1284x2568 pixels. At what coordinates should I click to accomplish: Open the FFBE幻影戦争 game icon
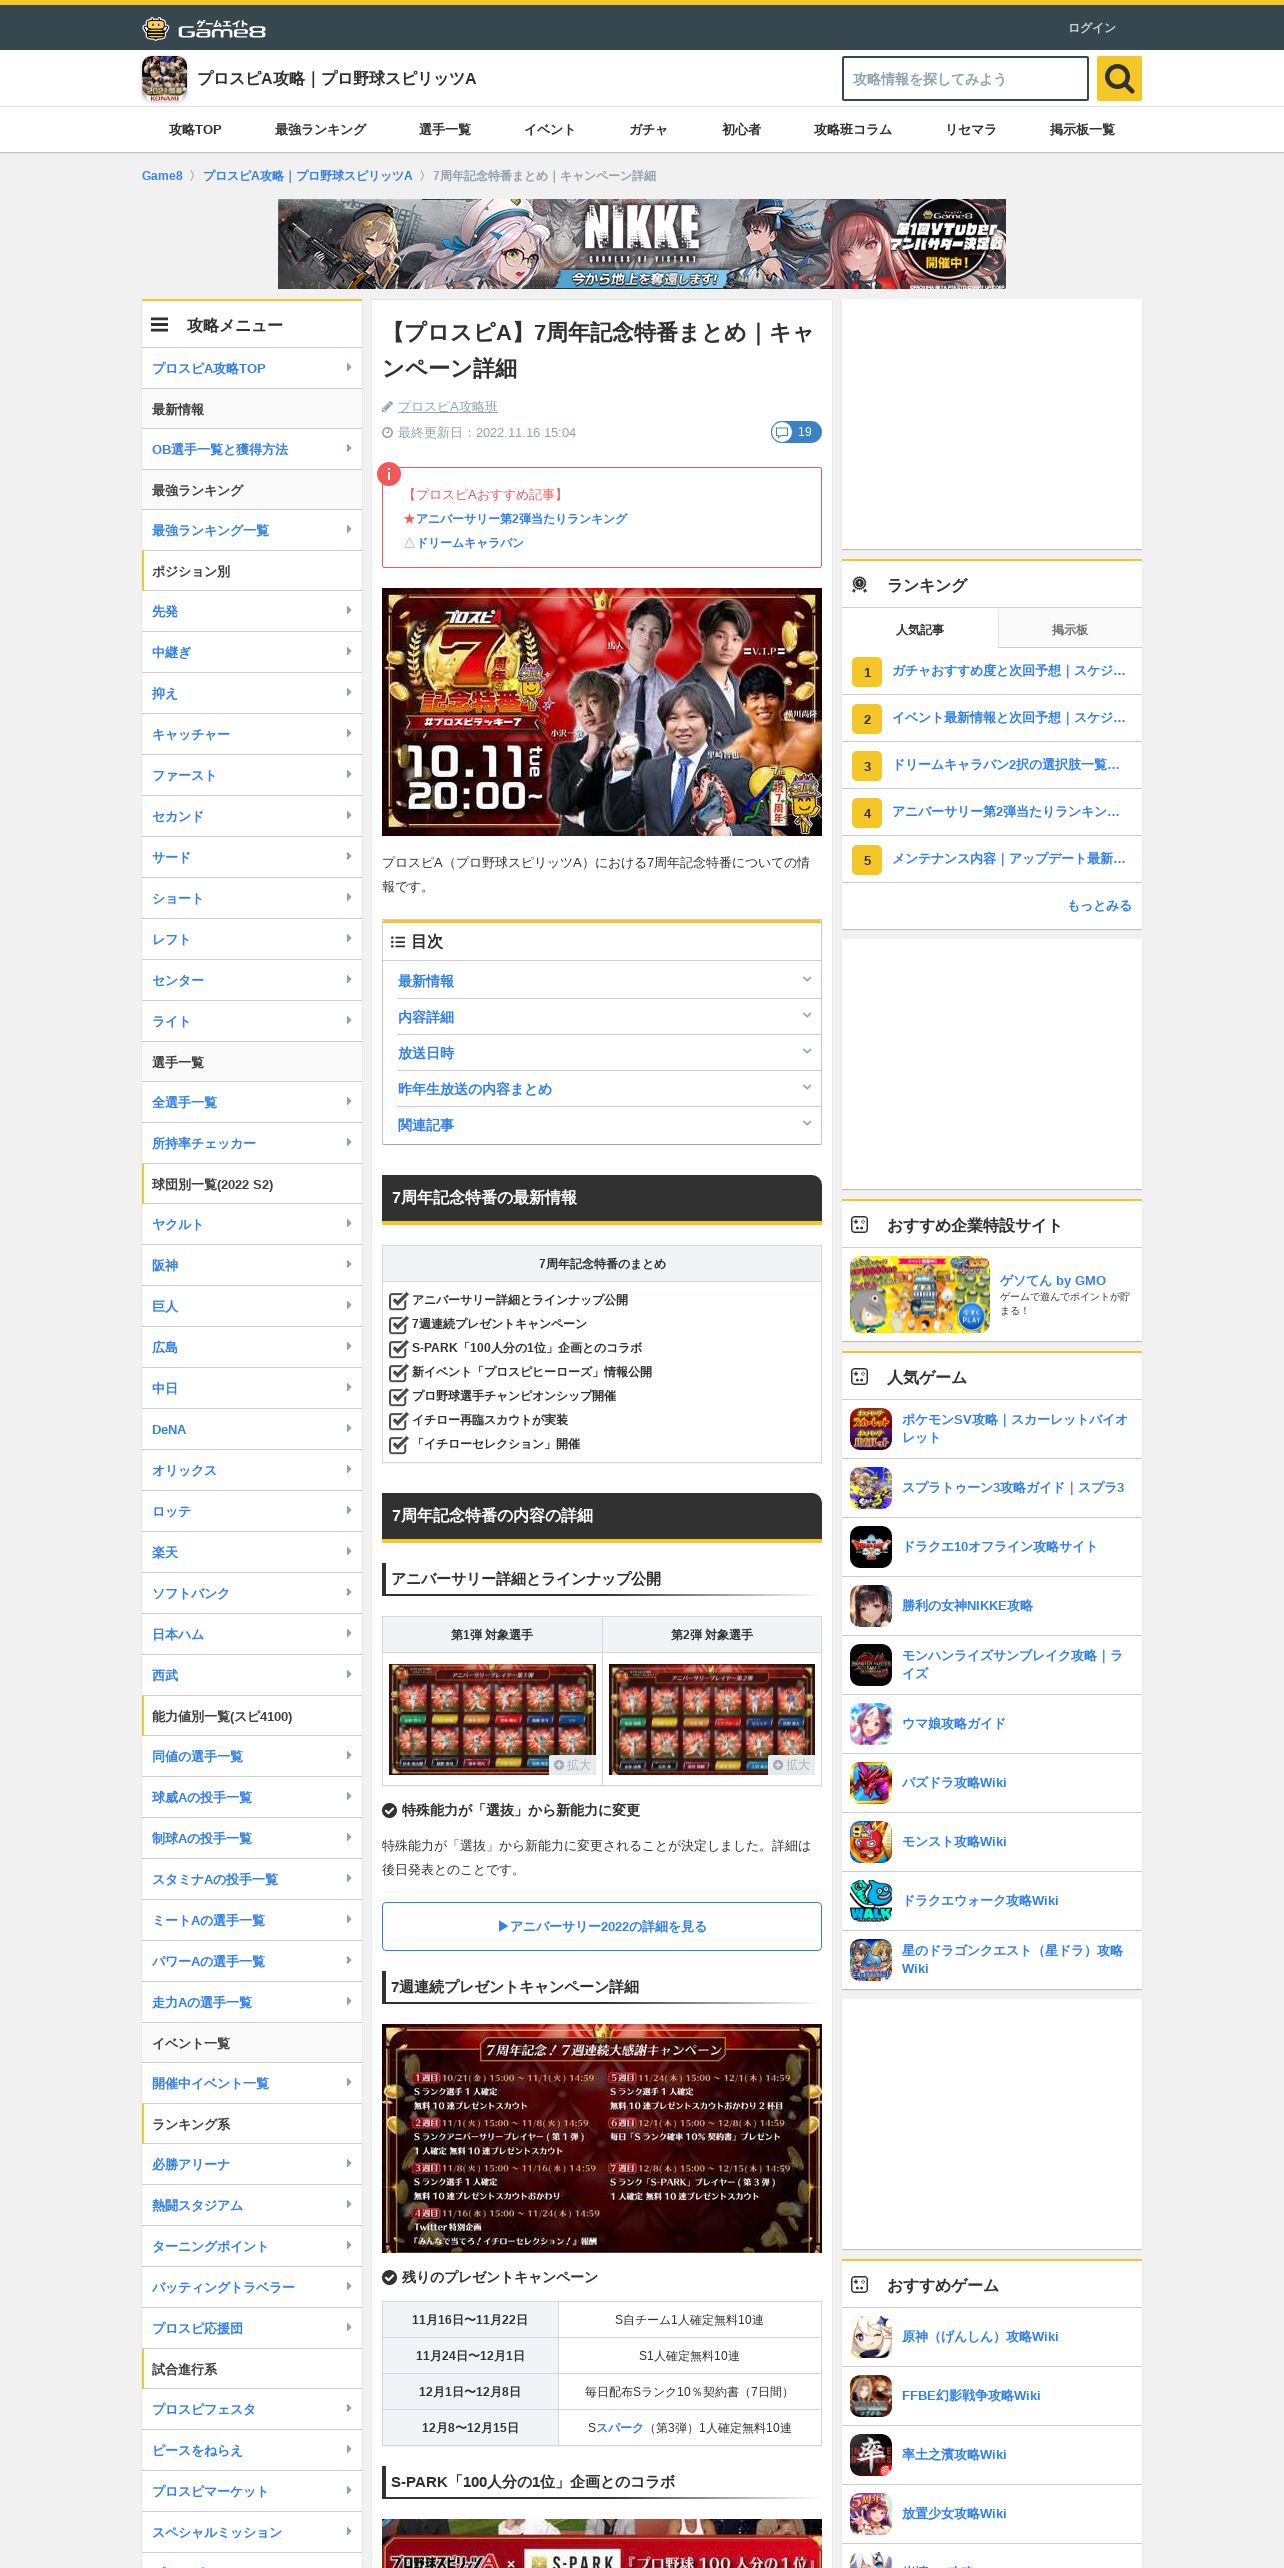[x=870, y=2395]
